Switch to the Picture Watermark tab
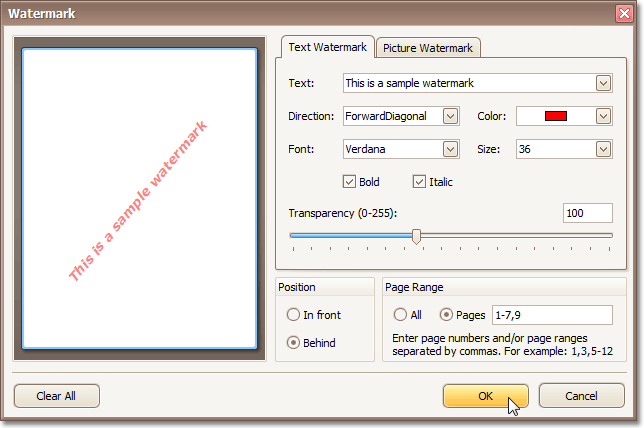Viewport: 644px width, 428px height. 428,48
